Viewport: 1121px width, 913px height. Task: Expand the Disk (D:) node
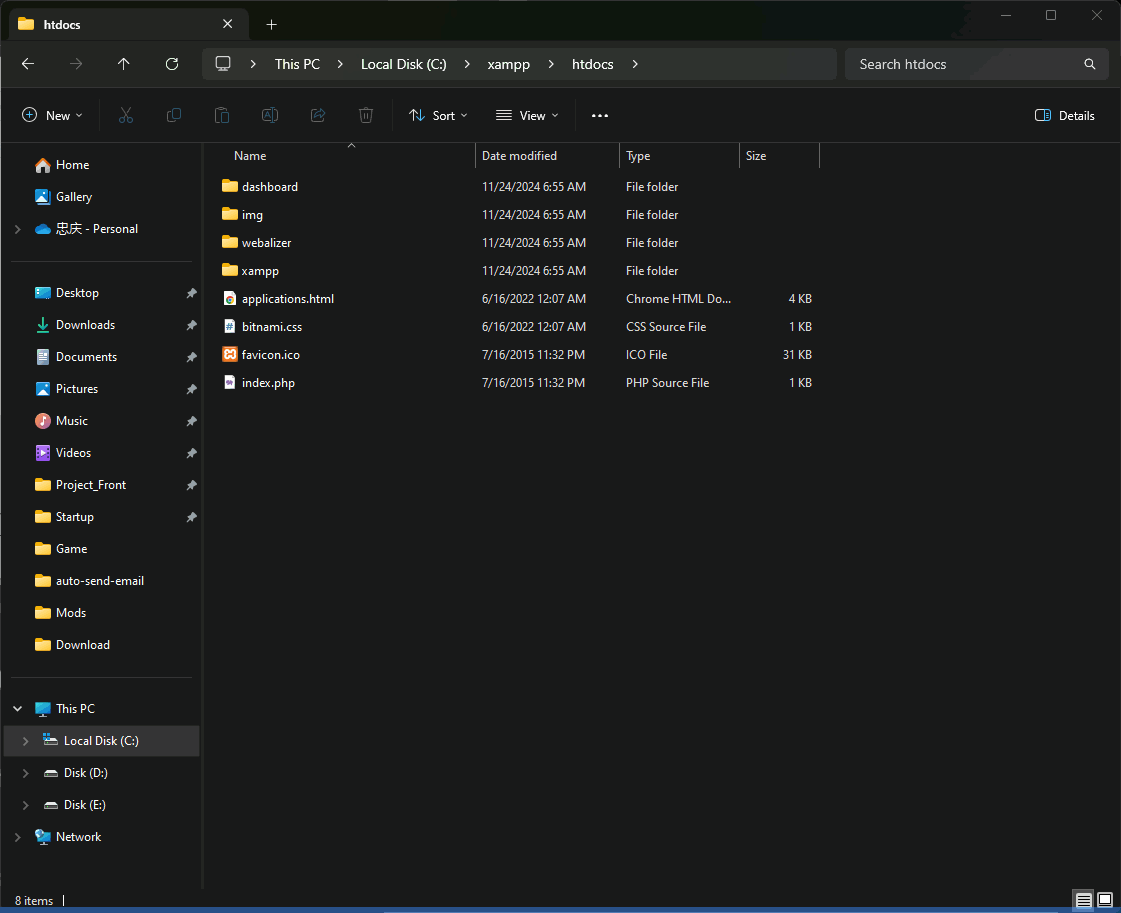pyautogui.click(x=26, y=773)
